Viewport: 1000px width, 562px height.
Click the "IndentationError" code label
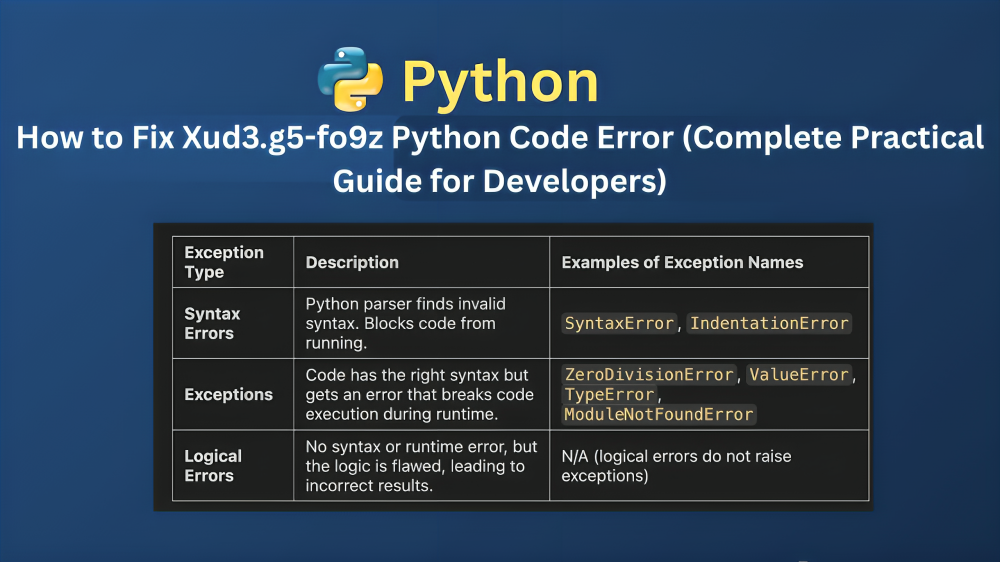769,323
